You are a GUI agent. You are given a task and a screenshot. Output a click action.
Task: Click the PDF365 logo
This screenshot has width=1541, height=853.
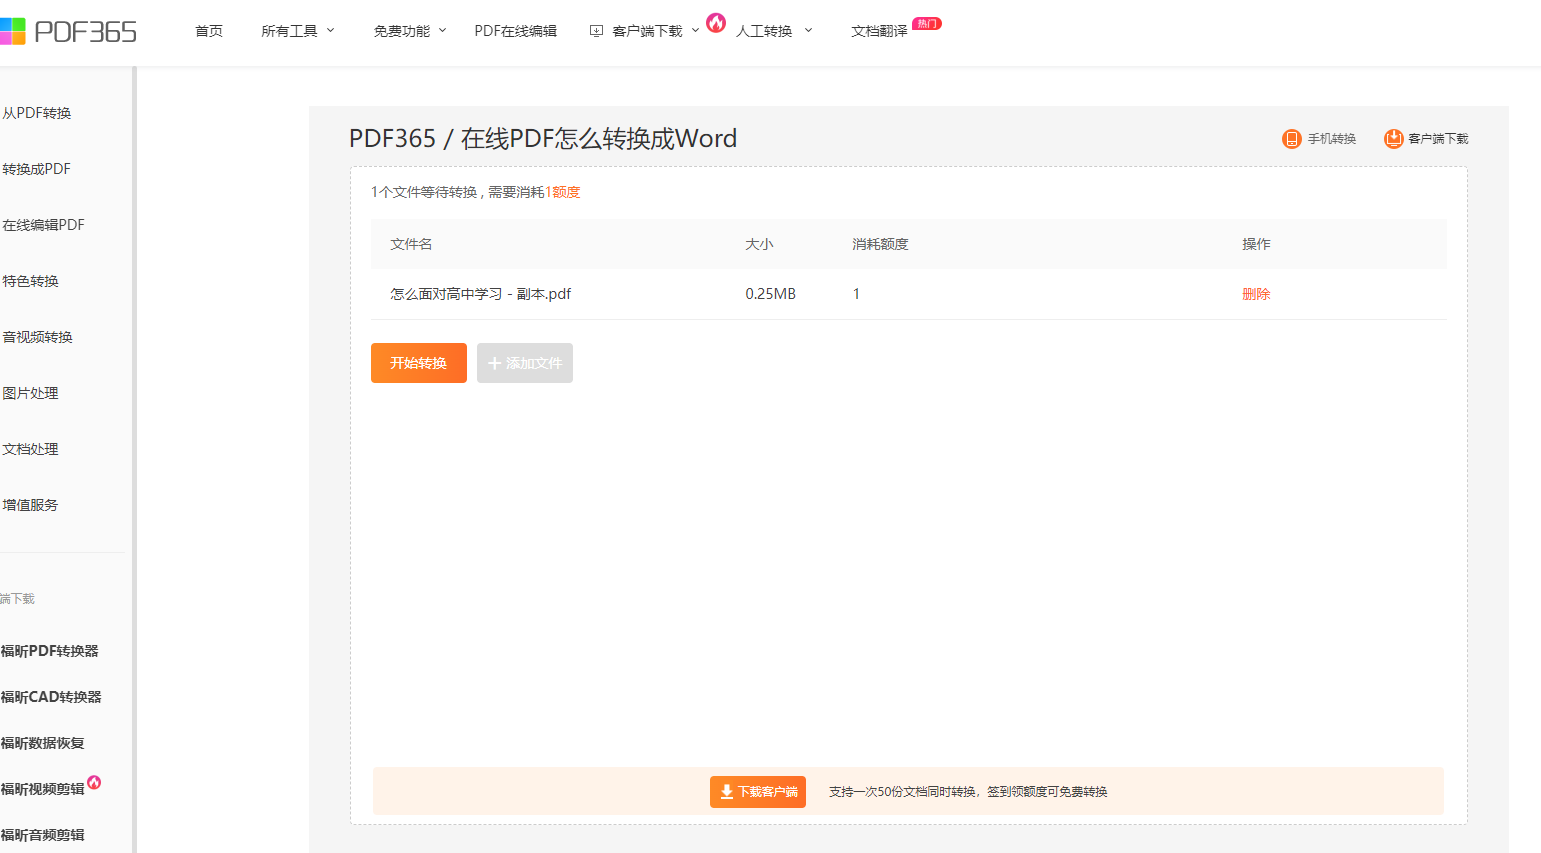(x=68, y=31)
